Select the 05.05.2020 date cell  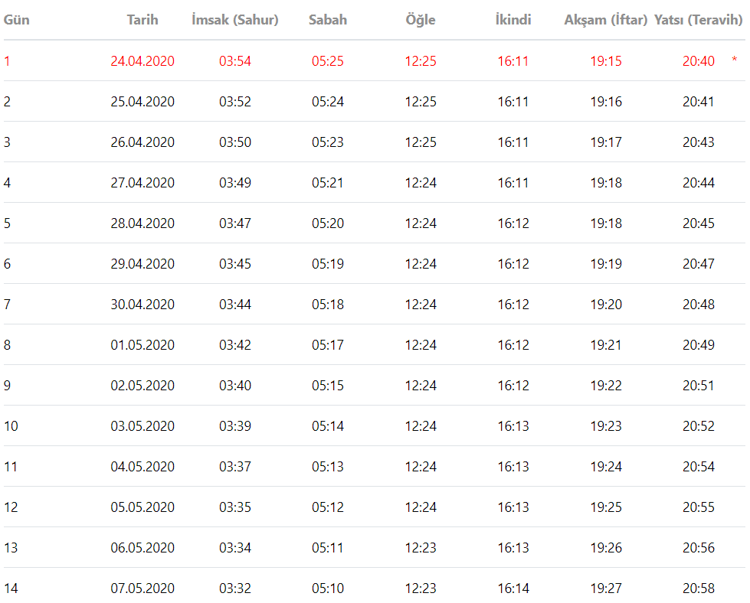tap(142, 507)
